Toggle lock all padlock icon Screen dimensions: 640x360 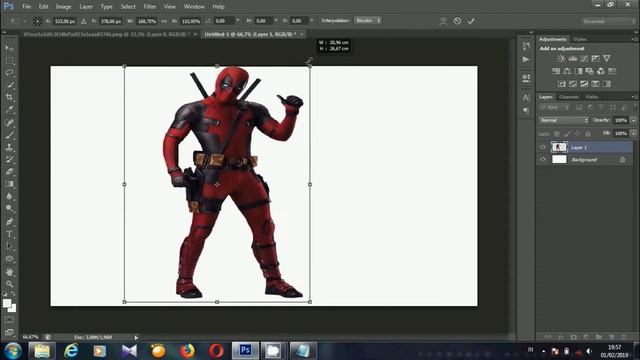588,133
